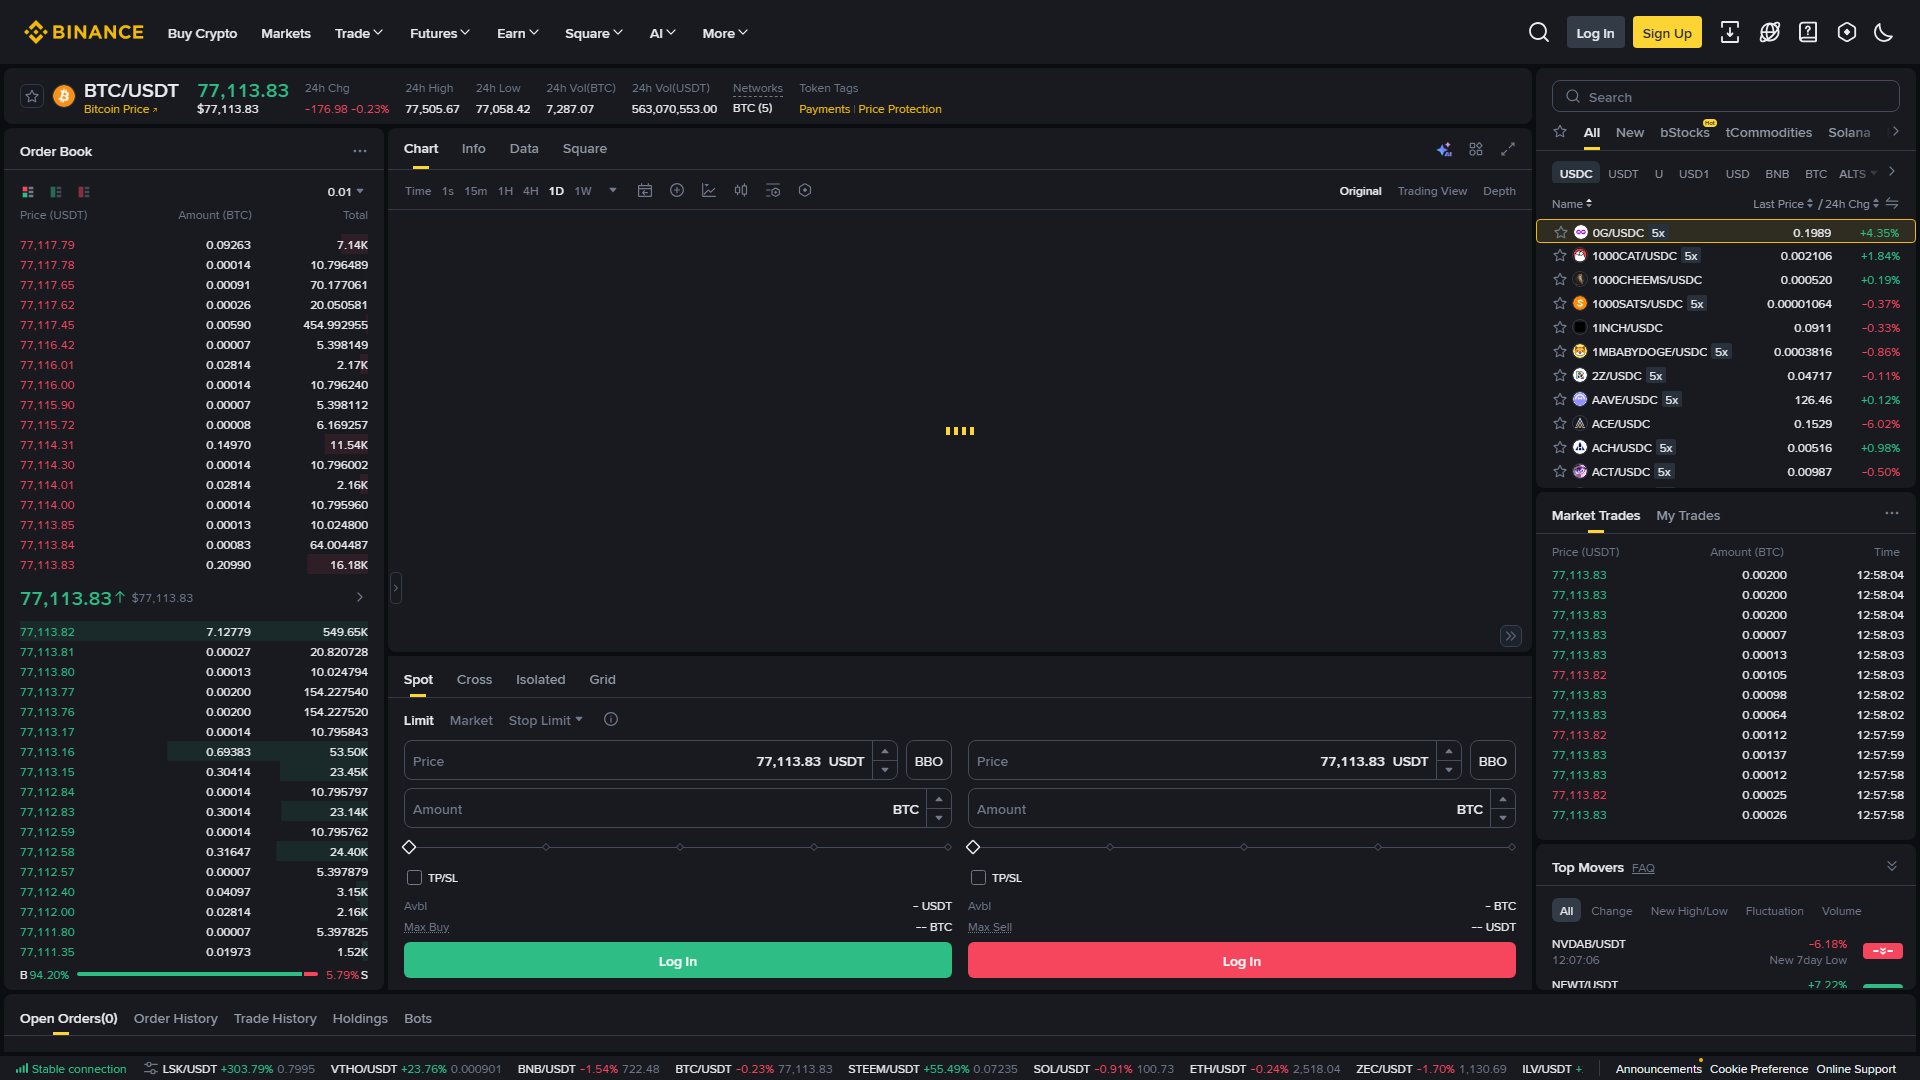This screenshot has height=1080, width=1920.
Task: Click the red Log In sell button
Action: 1242,961
